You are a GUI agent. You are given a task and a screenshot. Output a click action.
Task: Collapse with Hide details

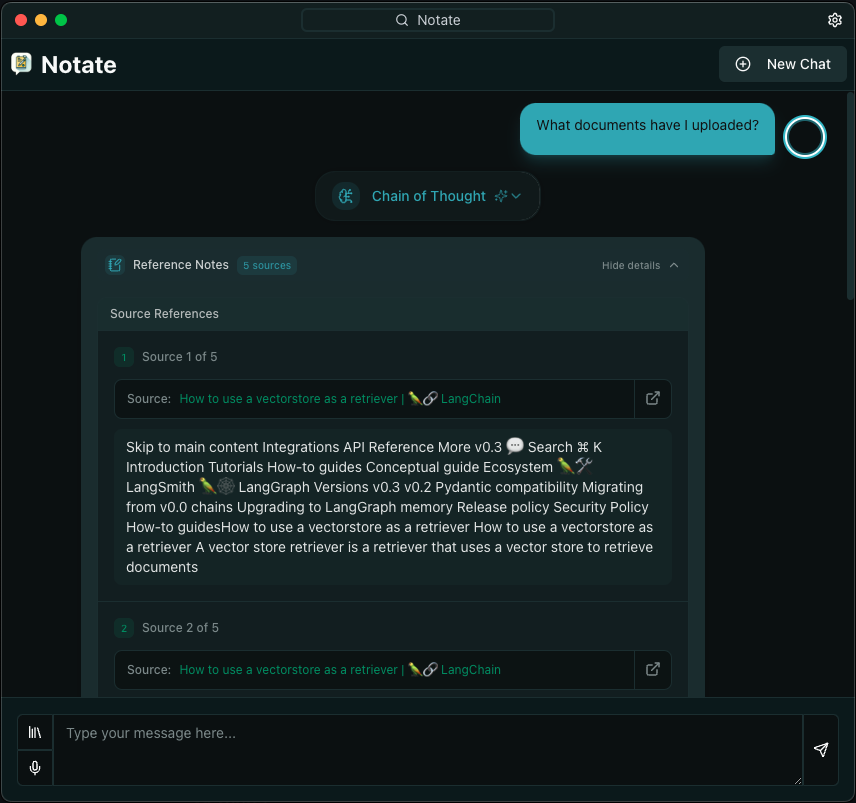coord(640,265)
